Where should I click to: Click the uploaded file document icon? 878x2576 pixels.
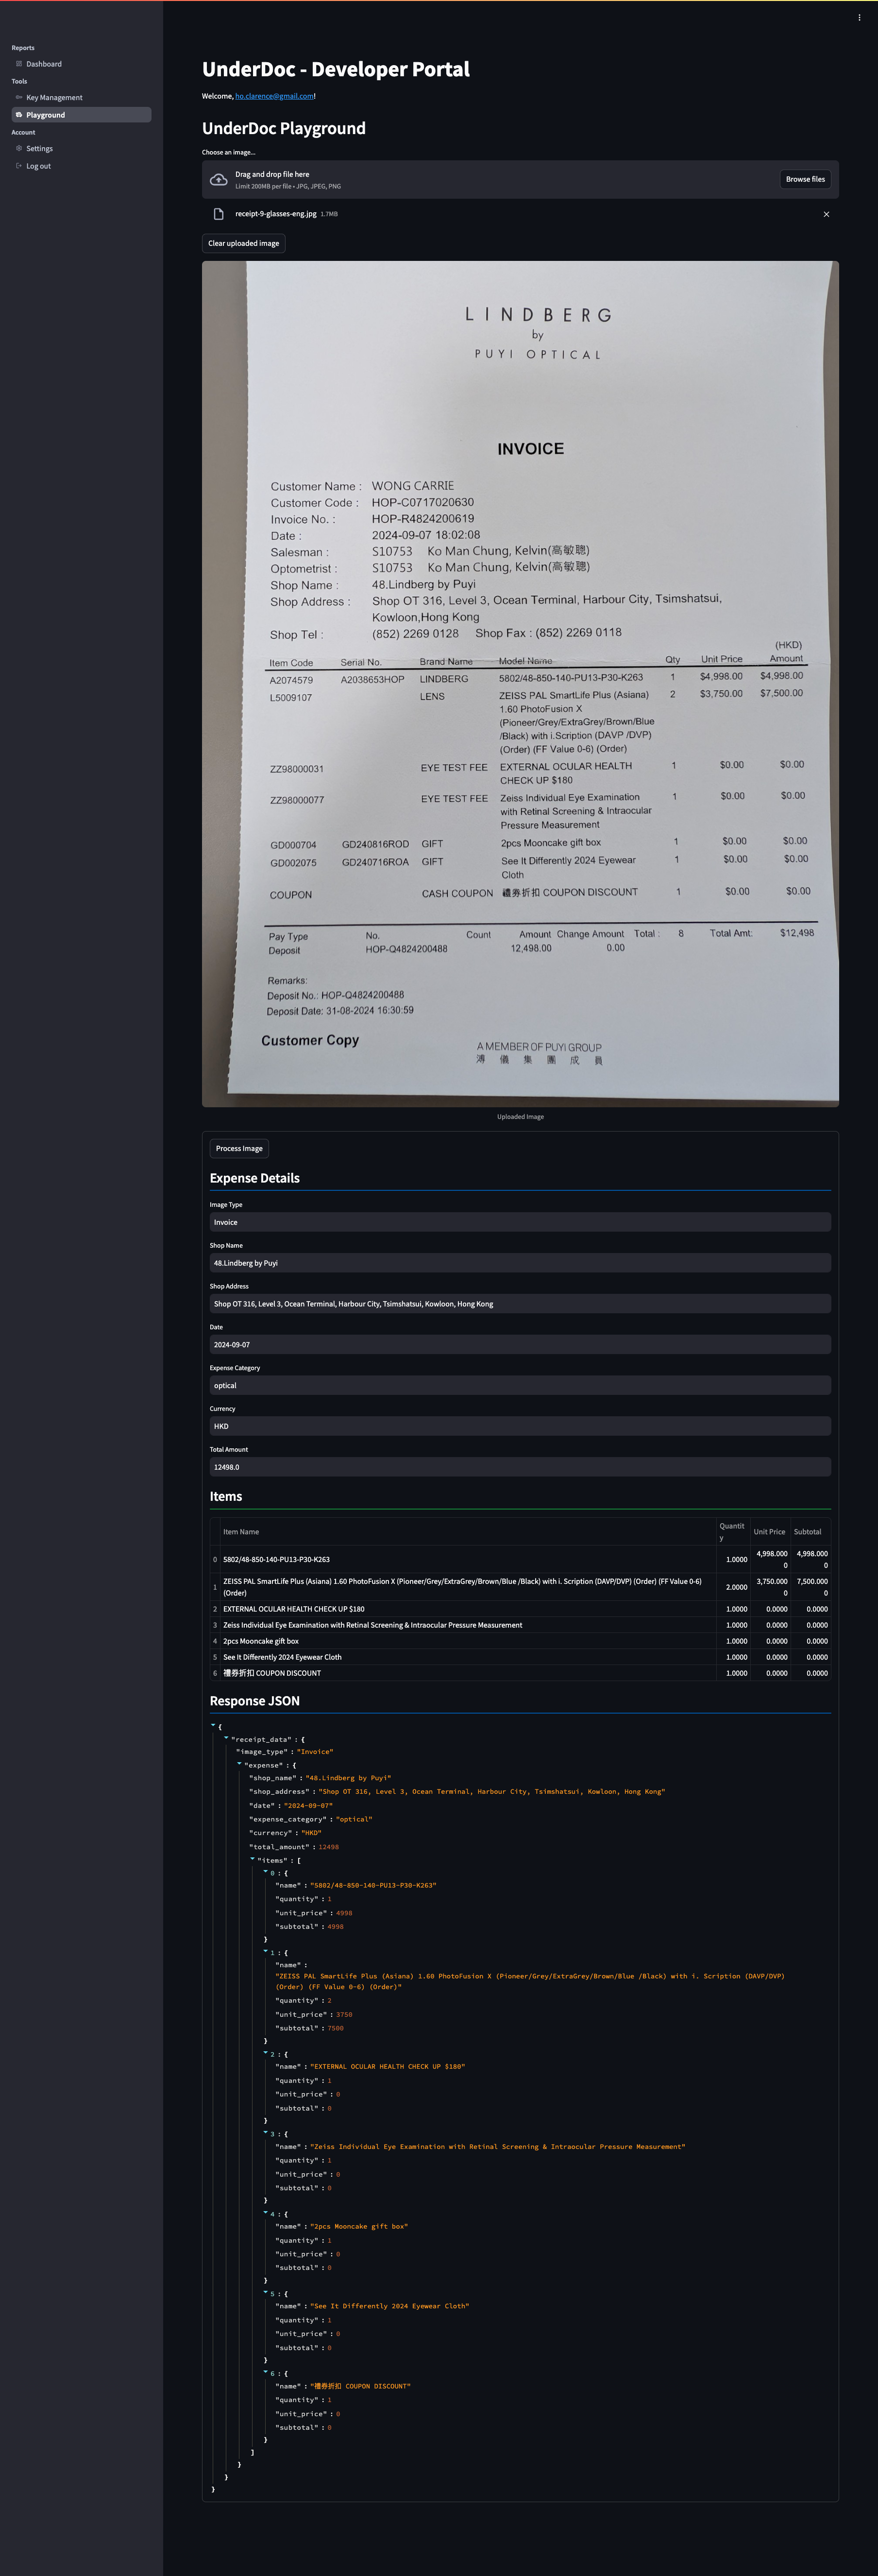pos(218,214)
